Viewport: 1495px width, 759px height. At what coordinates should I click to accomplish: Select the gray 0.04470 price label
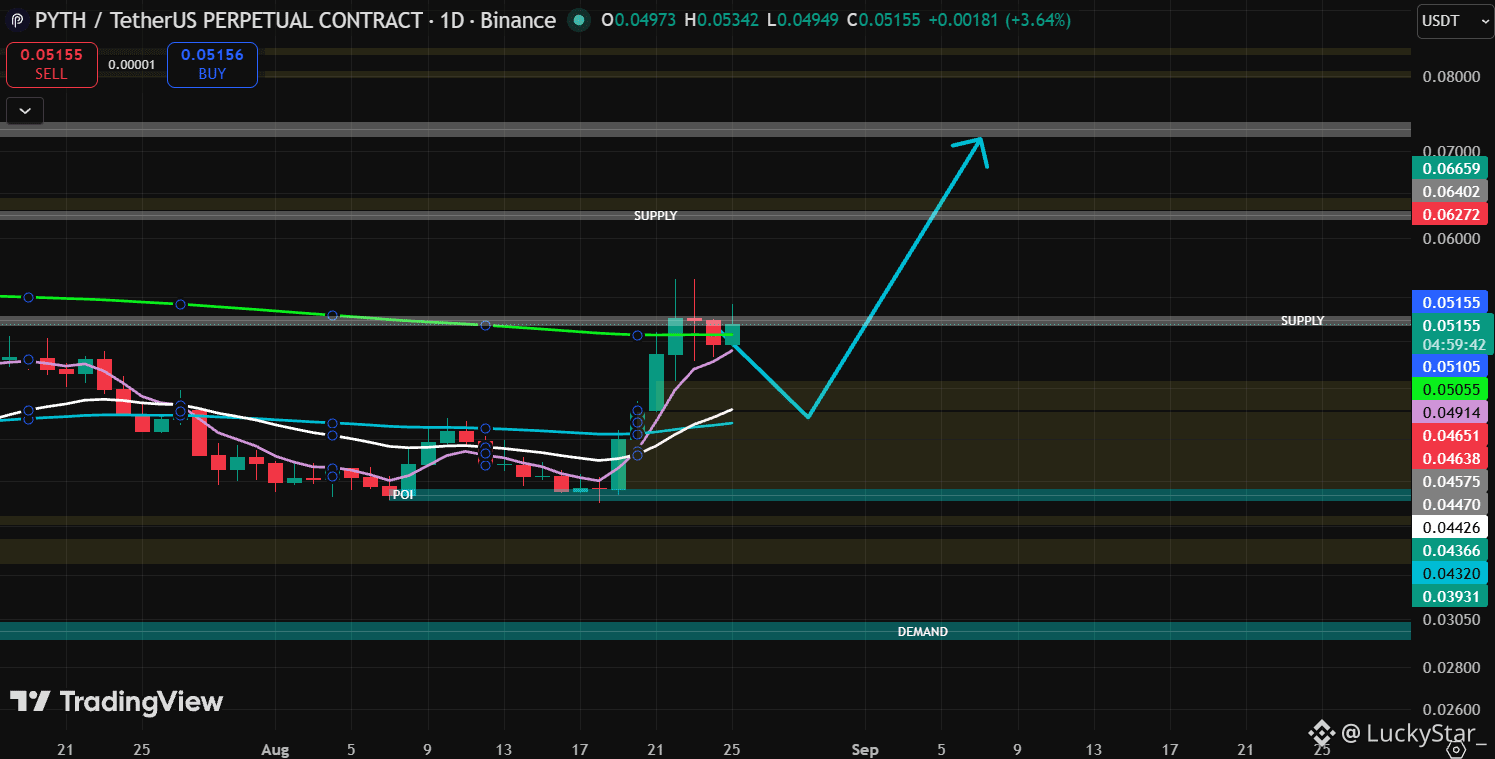(1451, 504)
